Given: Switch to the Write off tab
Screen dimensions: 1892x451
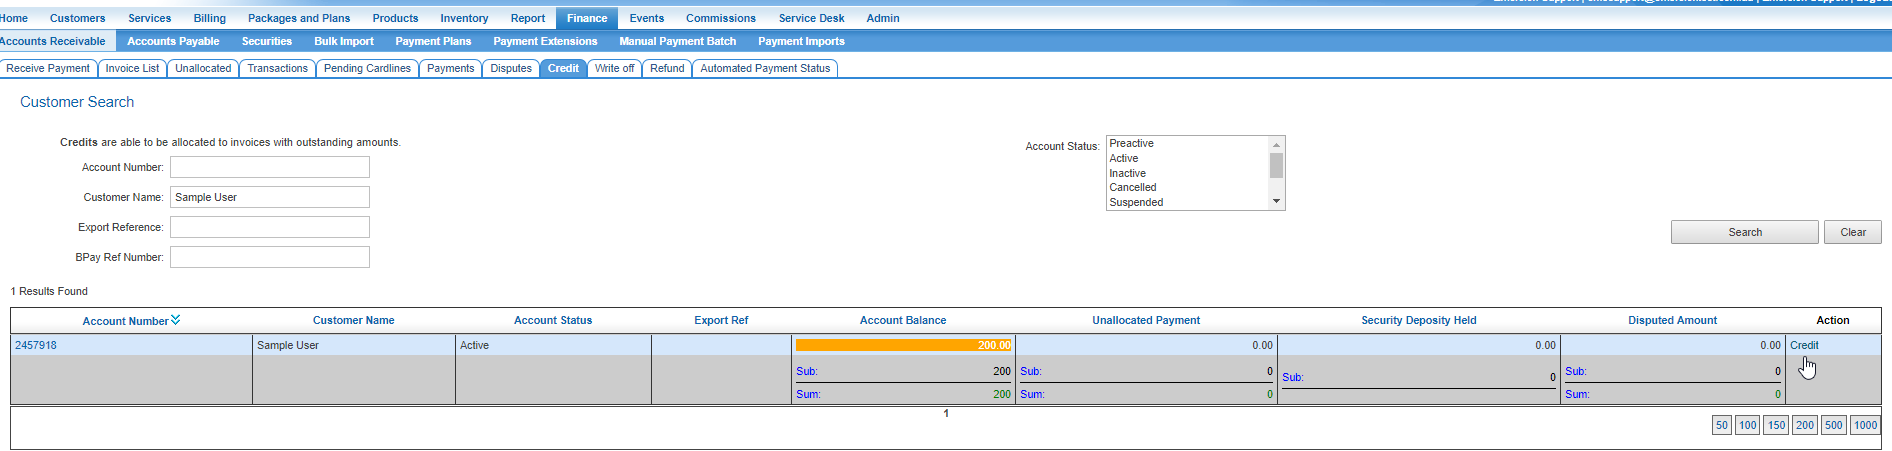Looking at the screenshot, I should pyautogui.click(x=614, y=68).
